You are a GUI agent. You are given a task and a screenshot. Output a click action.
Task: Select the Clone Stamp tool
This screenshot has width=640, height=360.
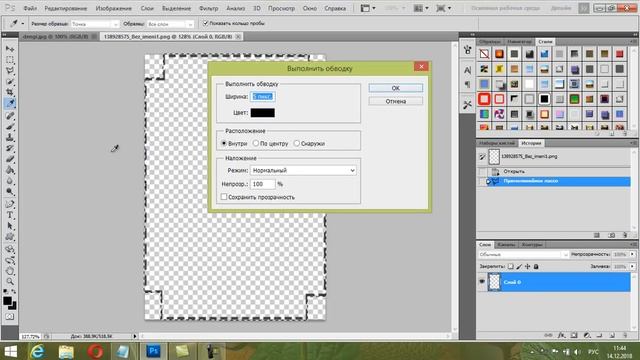pyautogui.click(x=10, y=138)
